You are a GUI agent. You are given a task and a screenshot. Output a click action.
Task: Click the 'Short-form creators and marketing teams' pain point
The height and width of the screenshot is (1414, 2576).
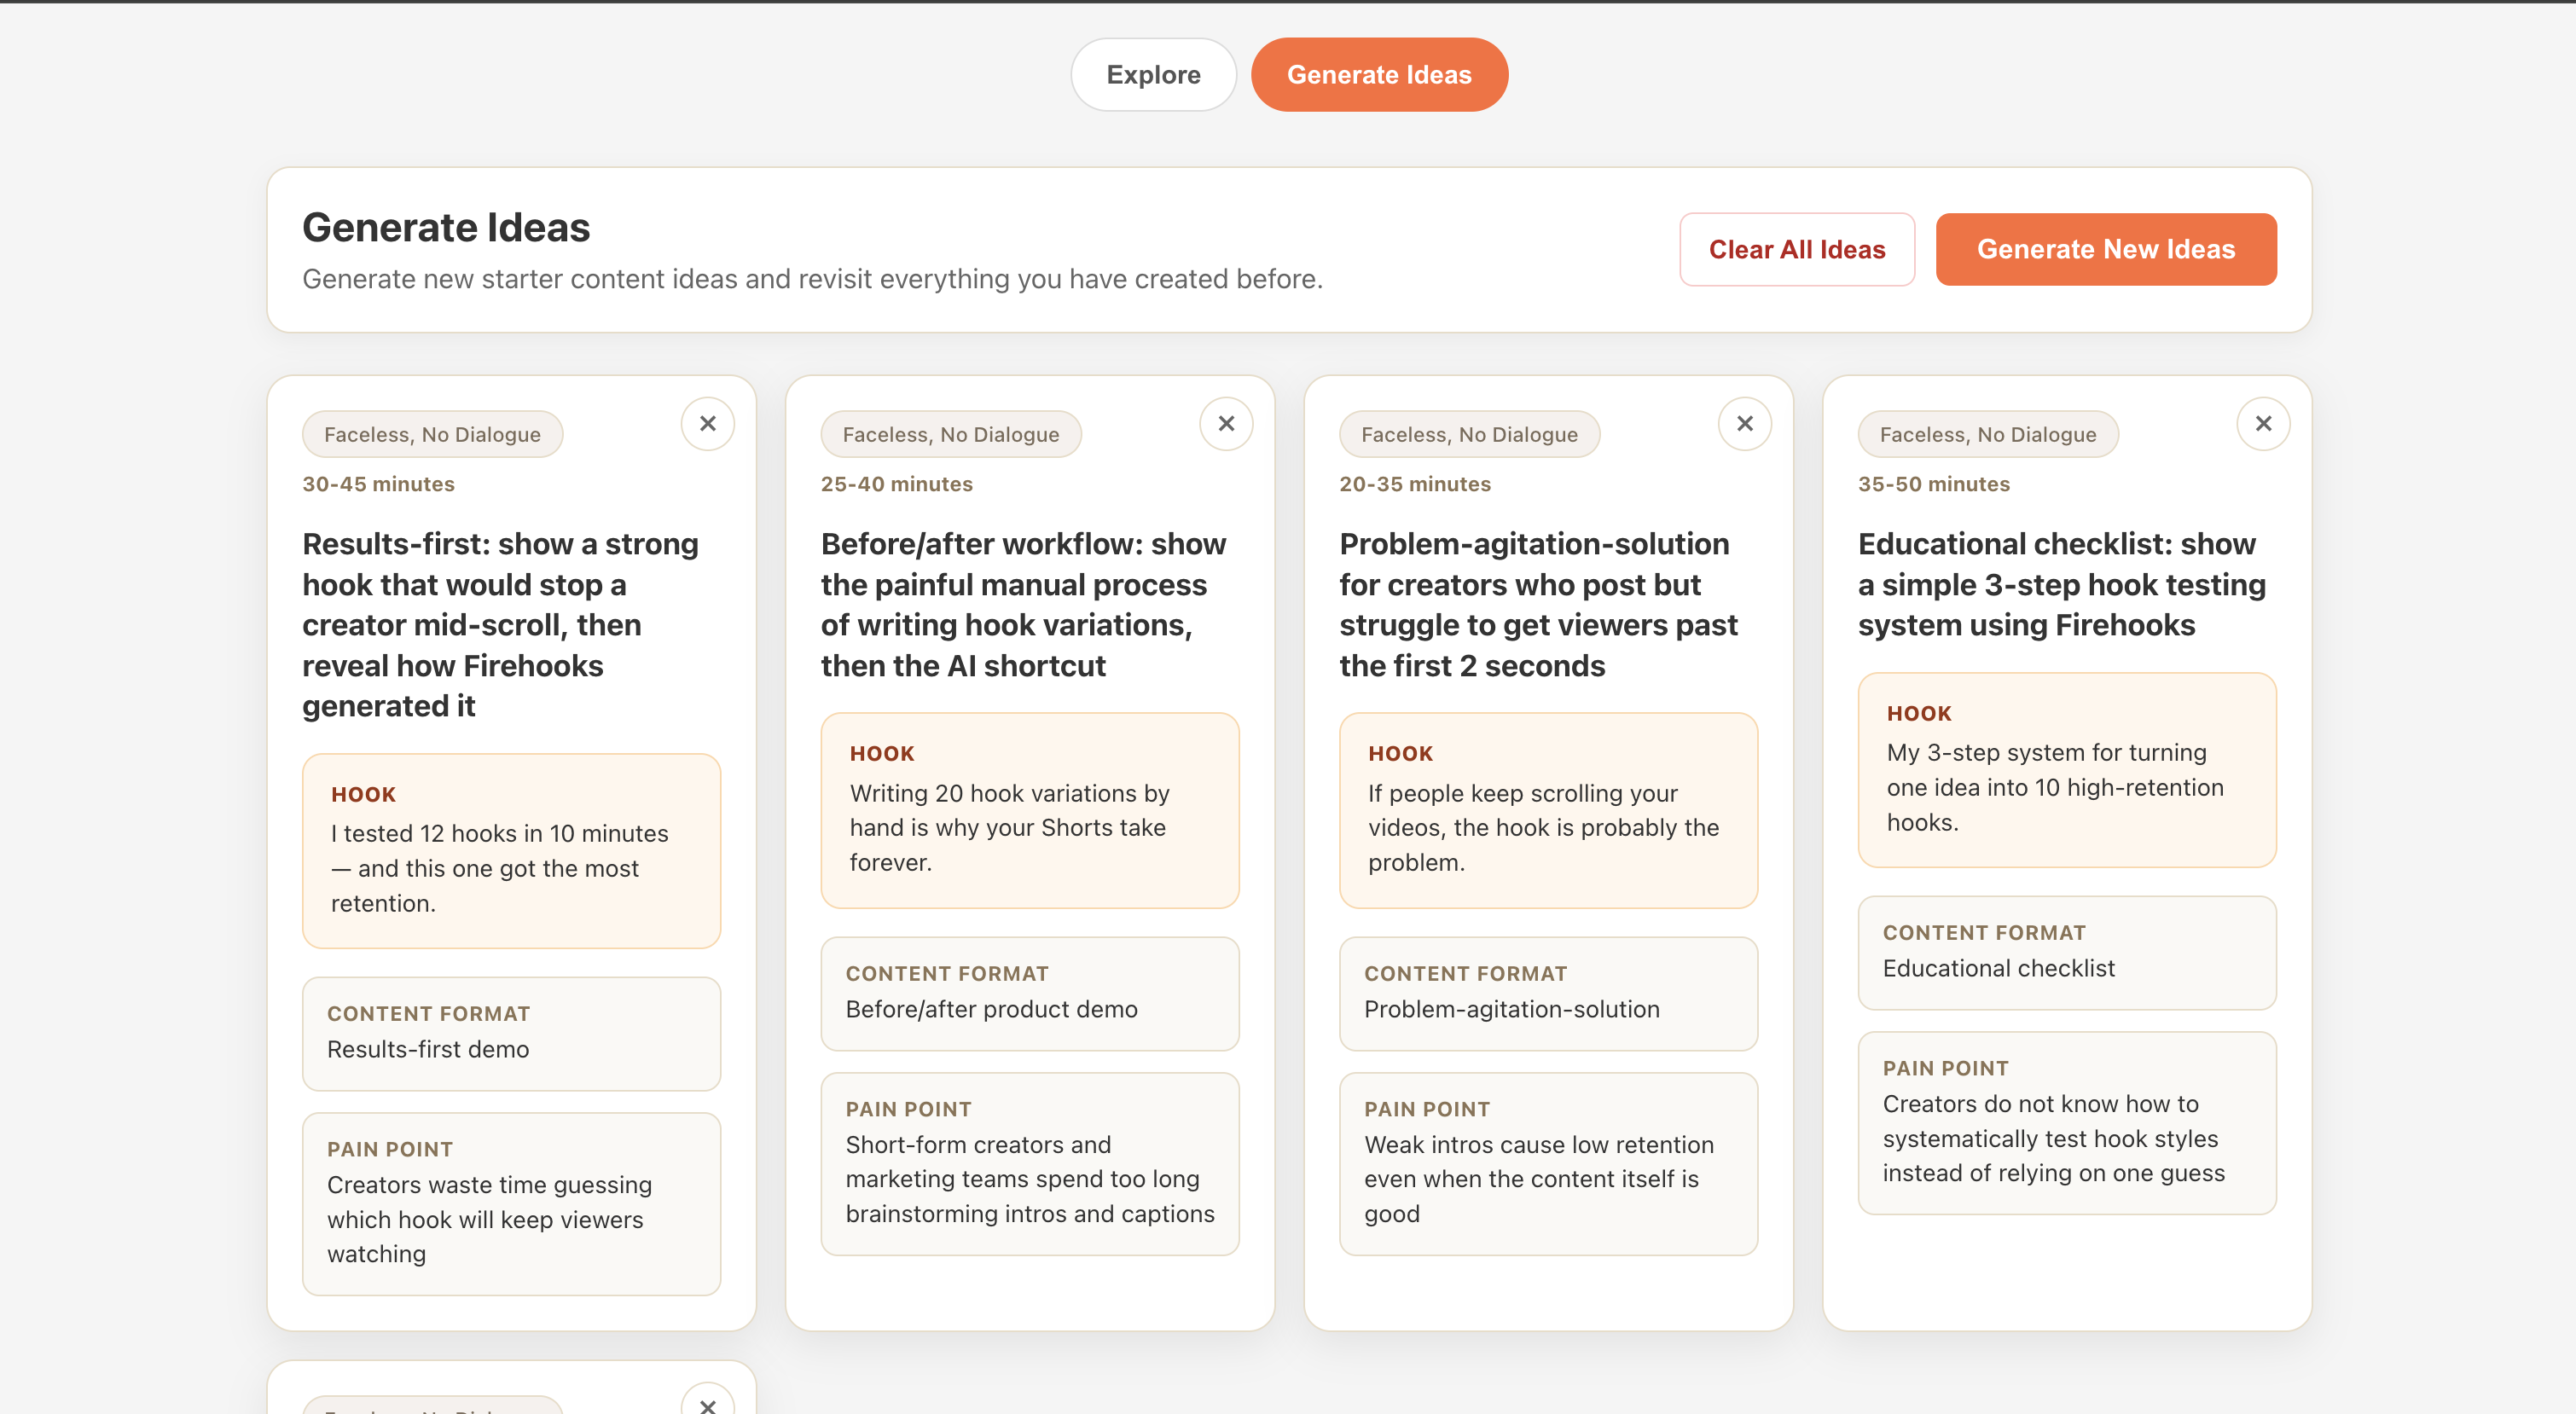pyautogui.click(x=1030, y=1164)
